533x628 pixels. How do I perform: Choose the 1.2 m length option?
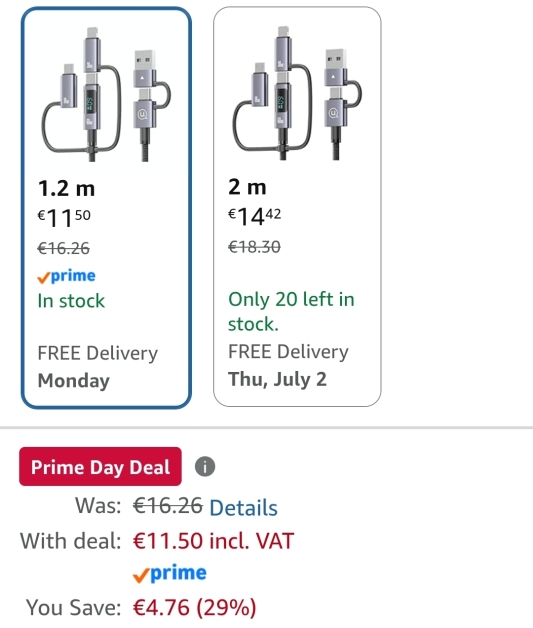coord(106,207)
